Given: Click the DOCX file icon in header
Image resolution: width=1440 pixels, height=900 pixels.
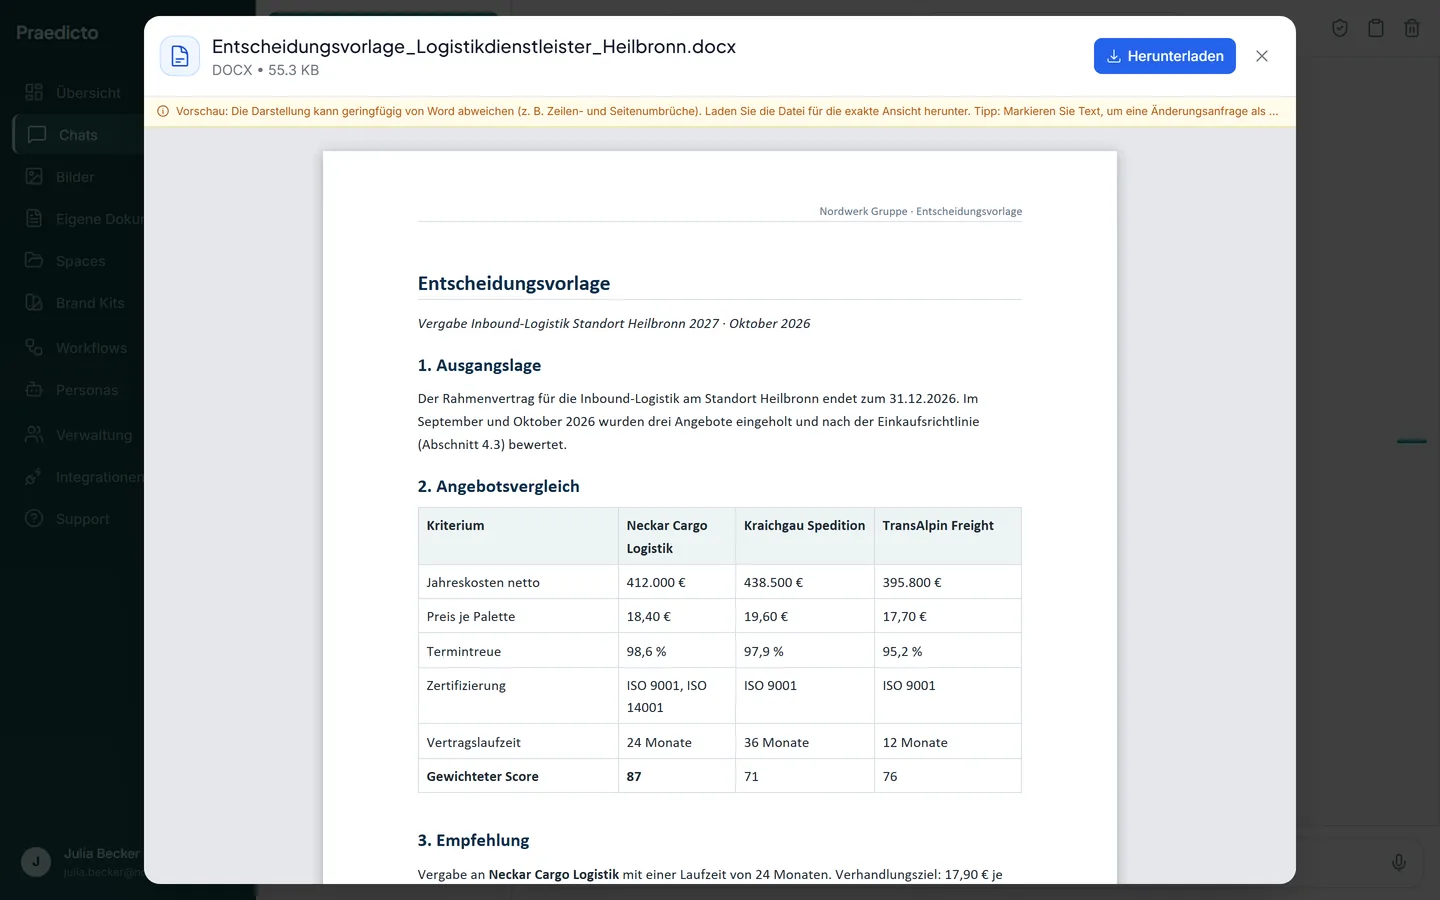Looking at the screenshot, I should (x=180, y=57).
